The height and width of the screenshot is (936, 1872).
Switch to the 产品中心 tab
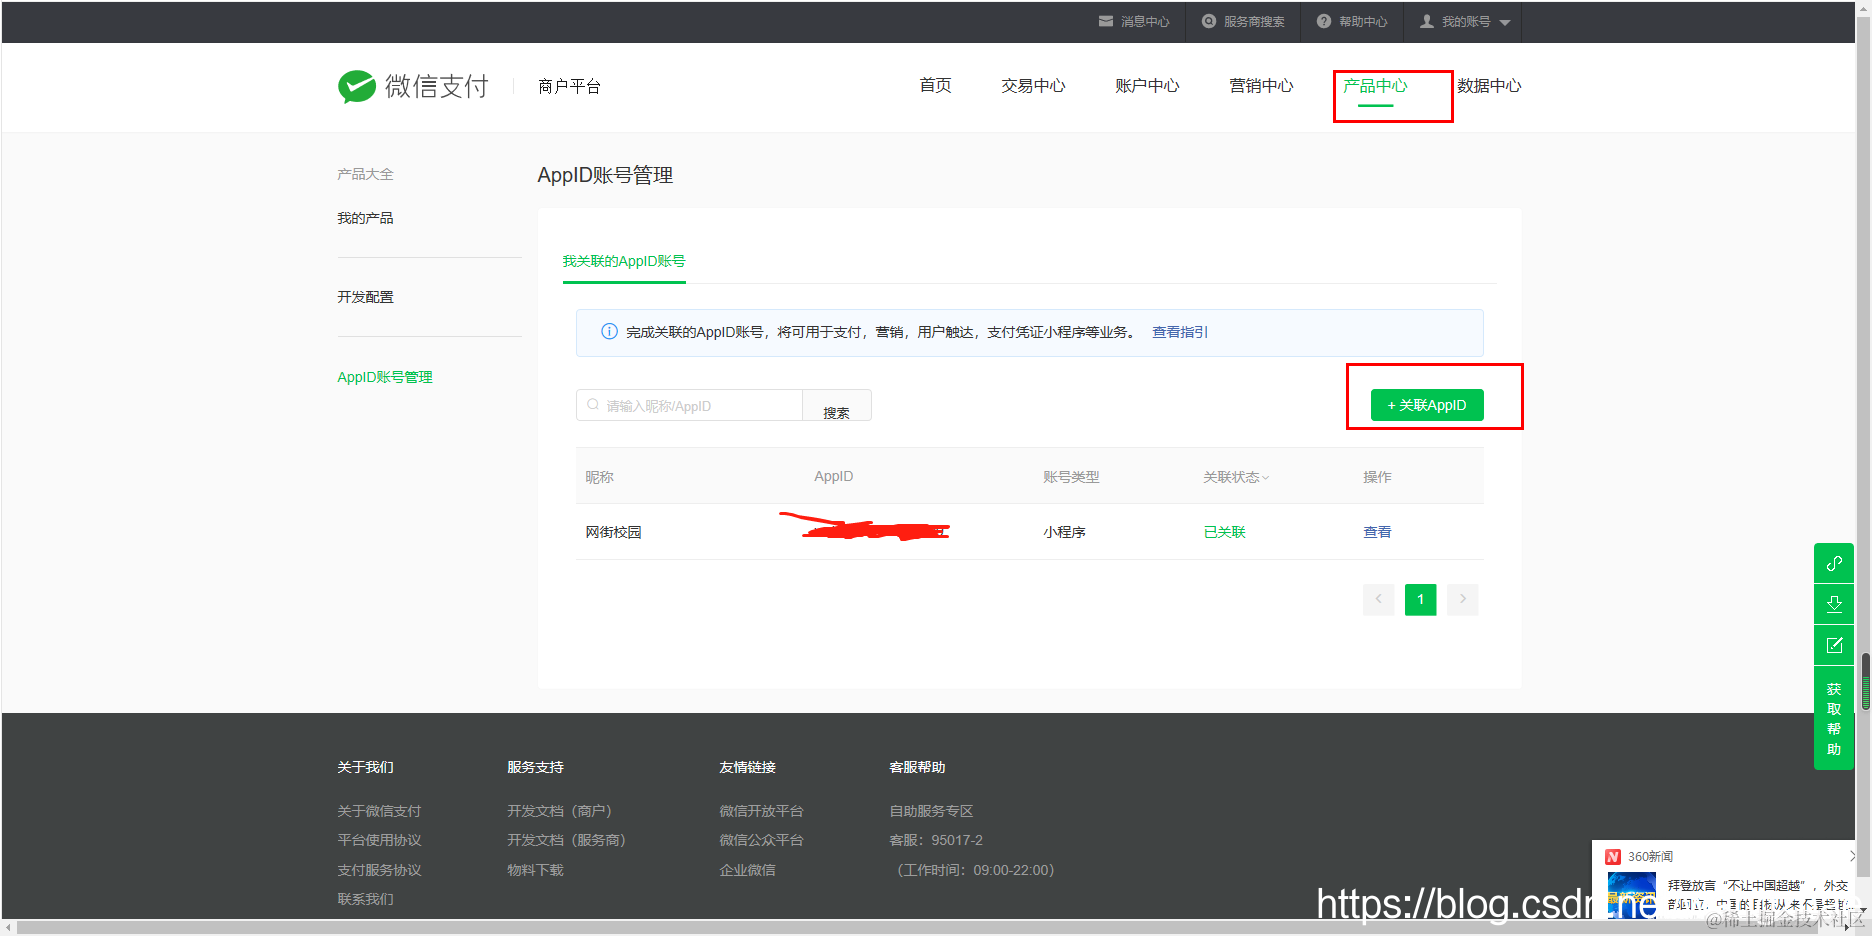coord(1375,85)
